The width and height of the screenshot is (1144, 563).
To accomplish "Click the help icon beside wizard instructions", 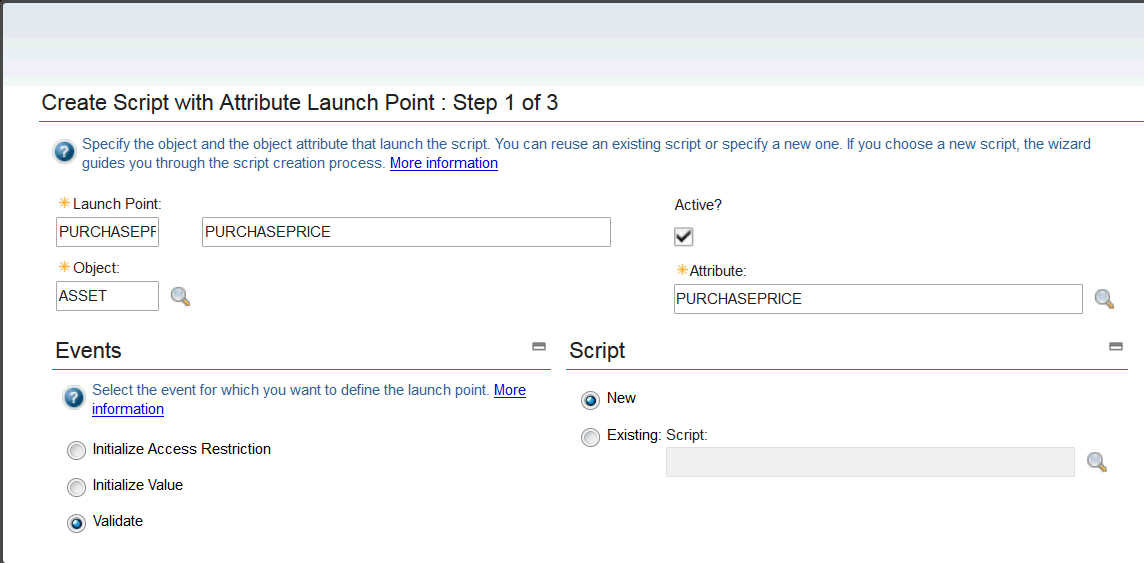I will [64, 152].
